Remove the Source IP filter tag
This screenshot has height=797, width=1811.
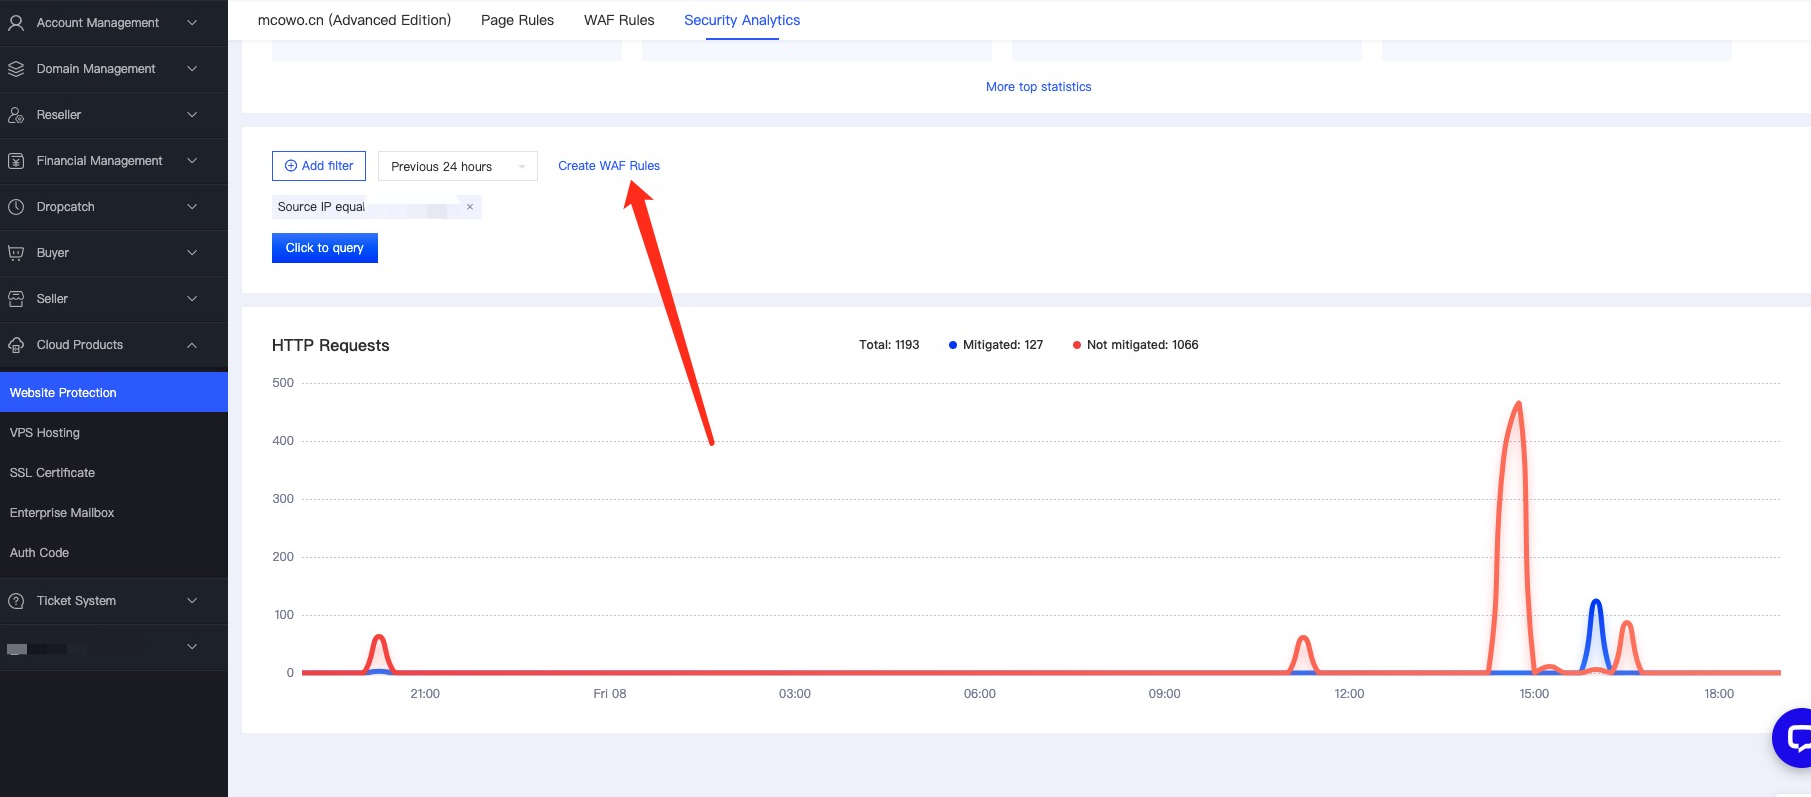[470, 207]
